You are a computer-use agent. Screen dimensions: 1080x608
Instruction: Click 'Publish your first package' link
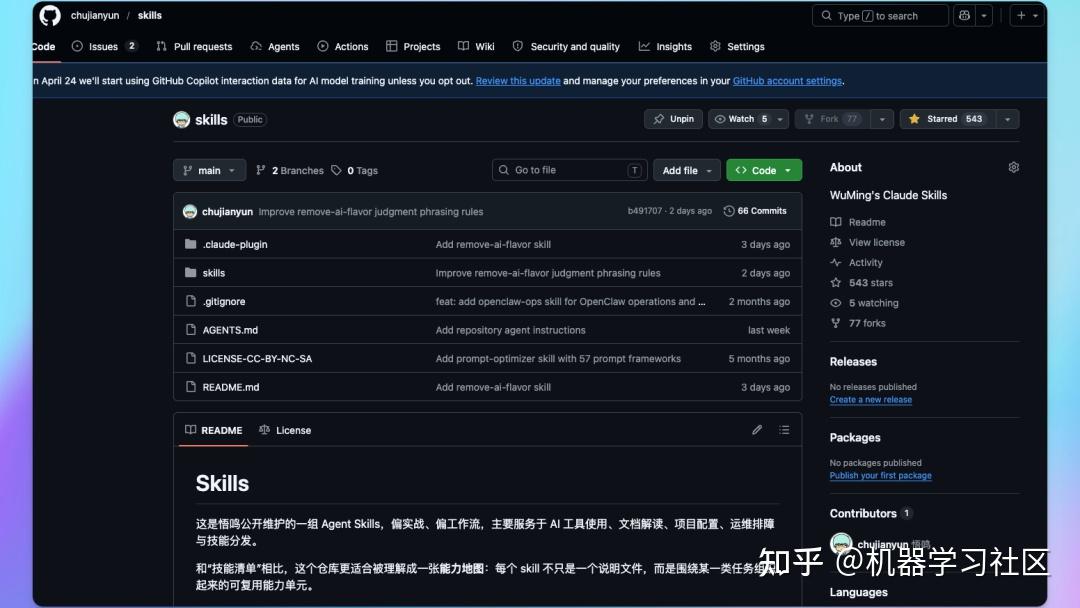coord(880,475)
